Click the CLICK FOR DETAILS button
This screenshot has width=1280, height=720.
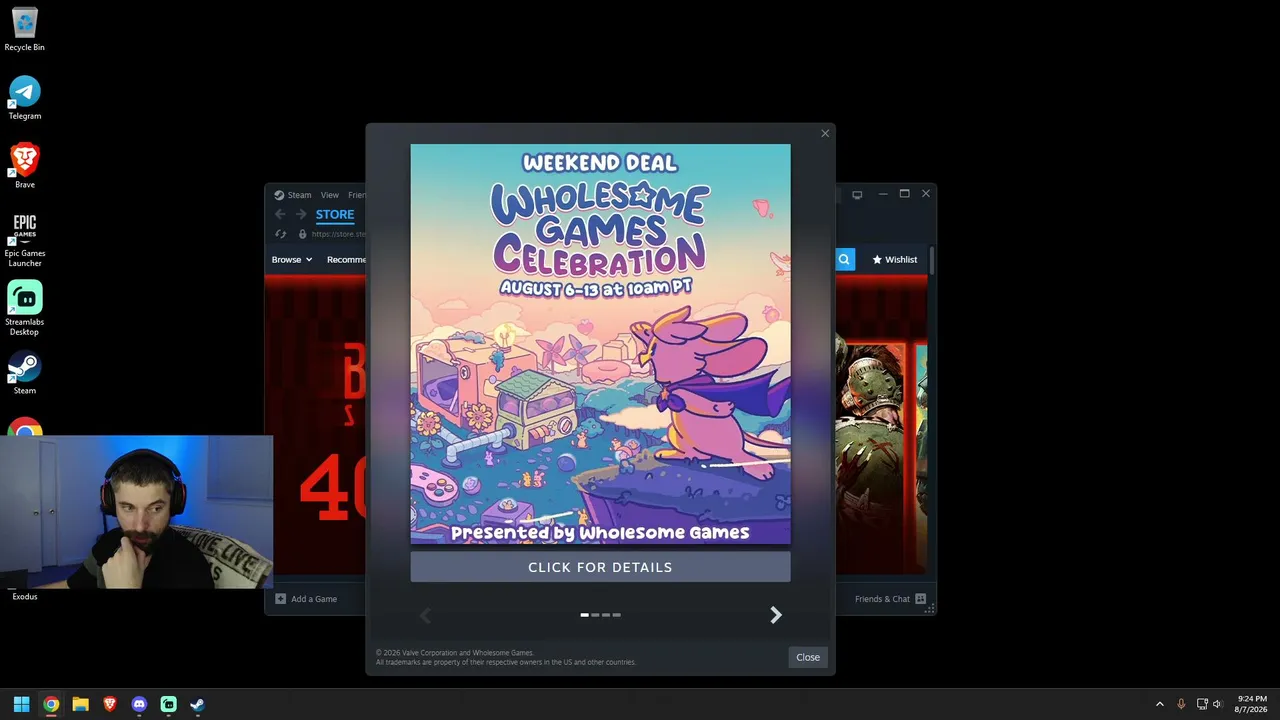(x=600, y=567)
